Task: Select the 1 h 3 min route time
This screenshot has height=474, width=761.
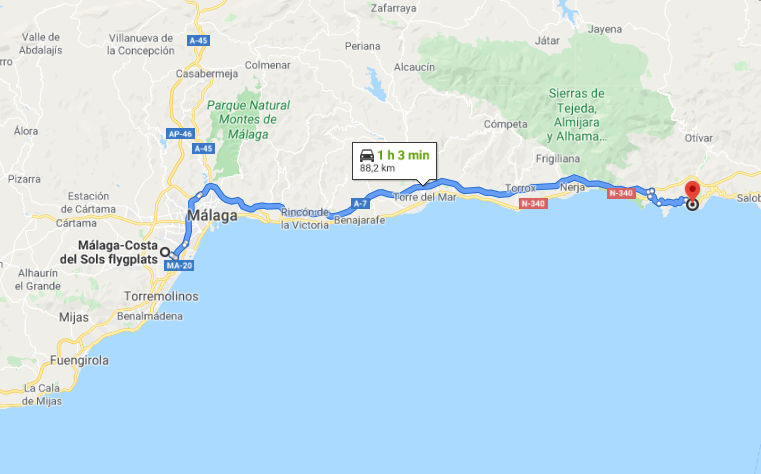Action: pos(403,155)
